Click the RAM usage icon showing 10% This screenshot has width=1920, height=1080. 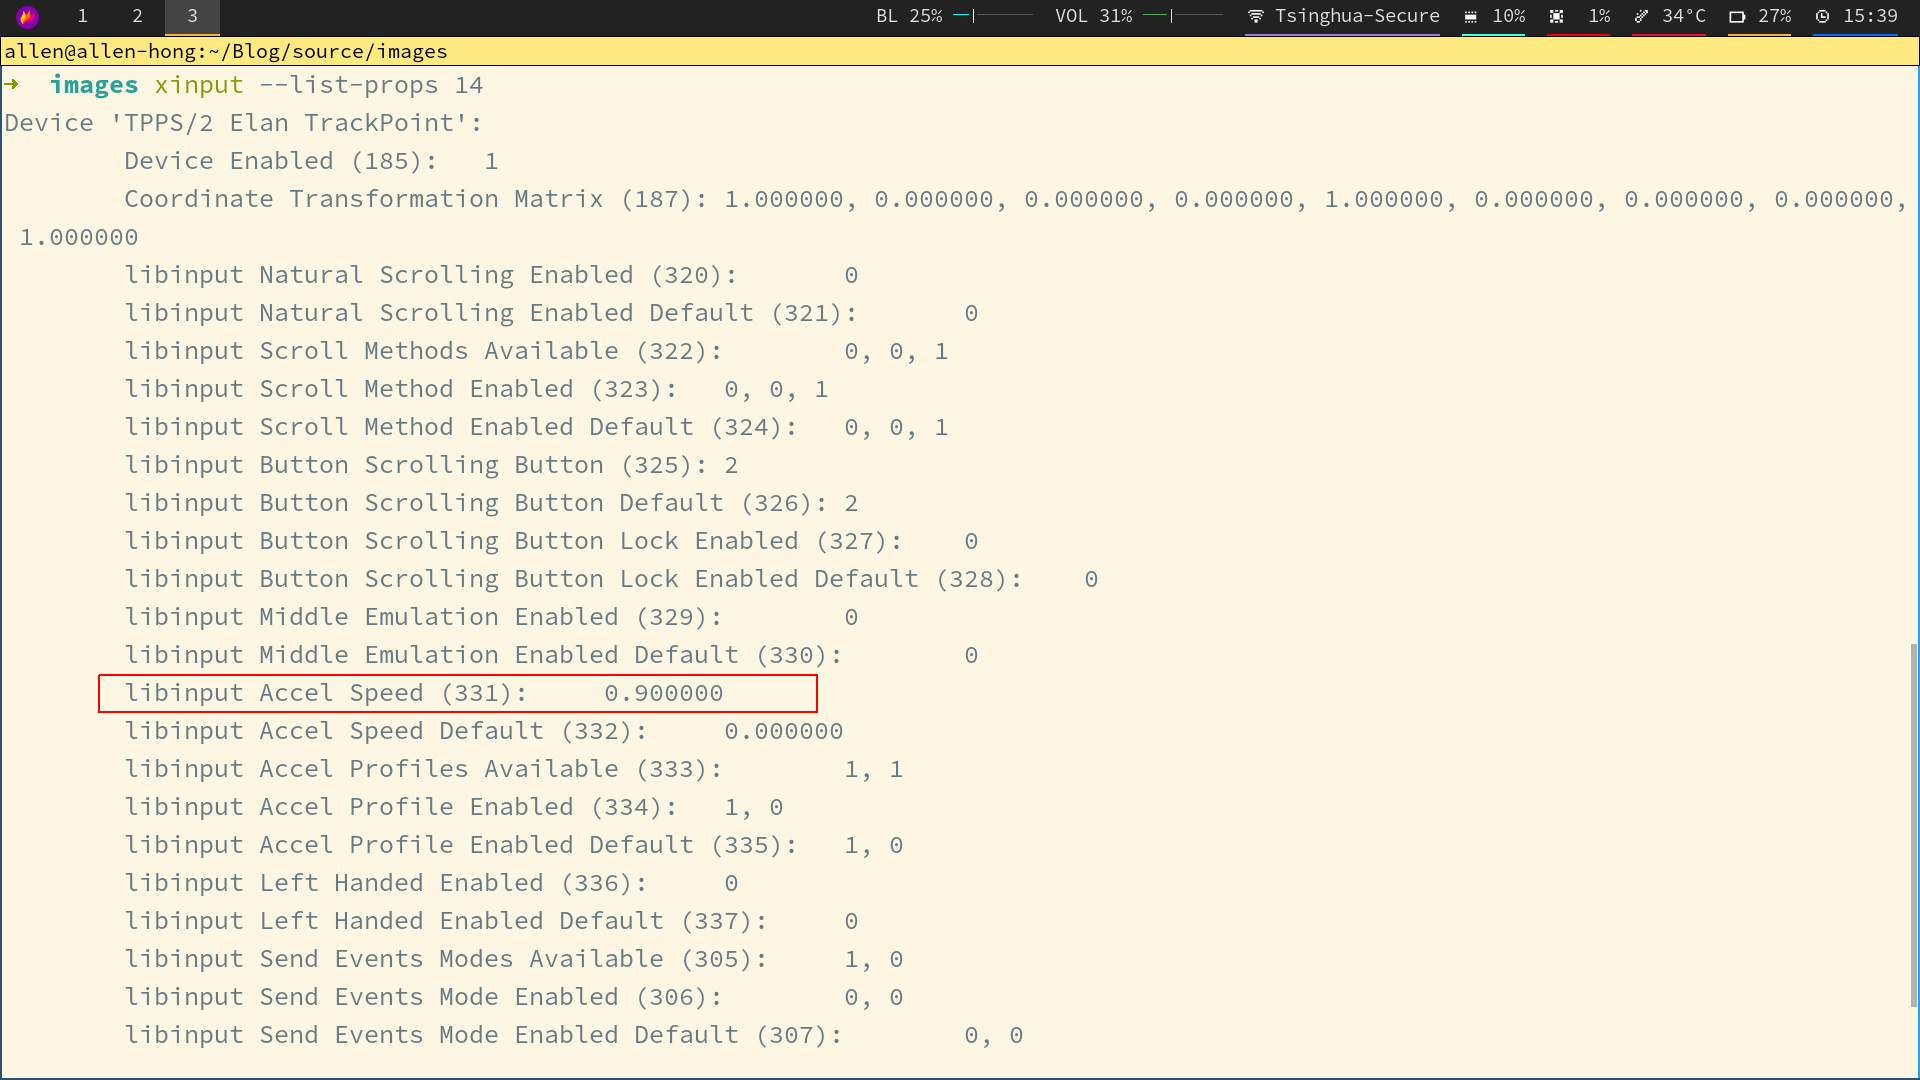[x=1470, y=17]
